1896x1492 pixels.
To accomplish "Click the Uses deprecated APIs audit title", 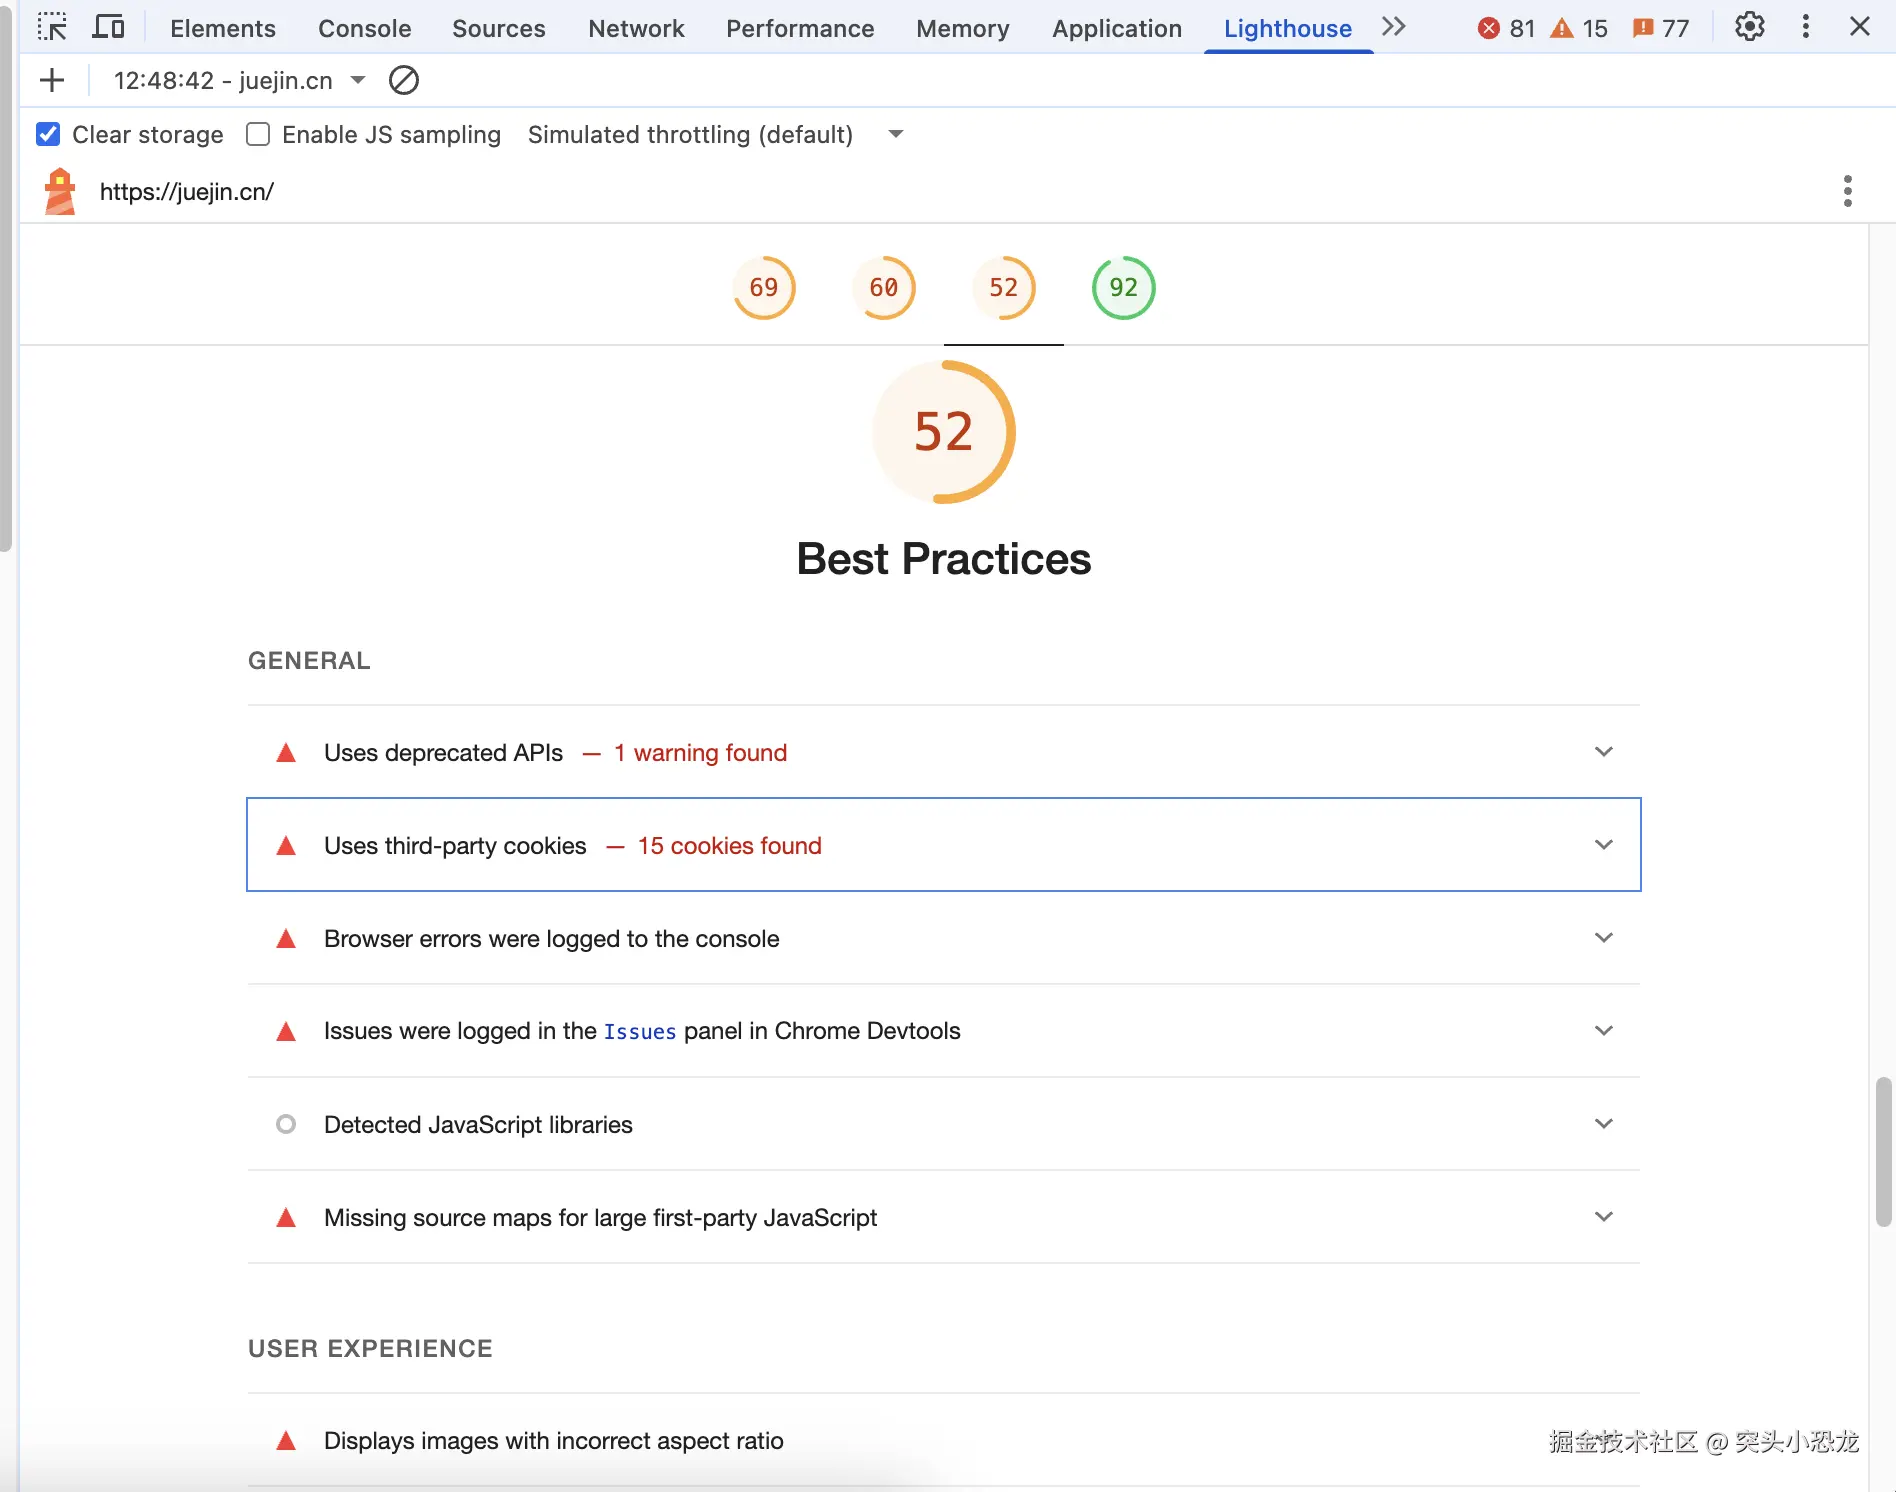I will click(444, 752).
